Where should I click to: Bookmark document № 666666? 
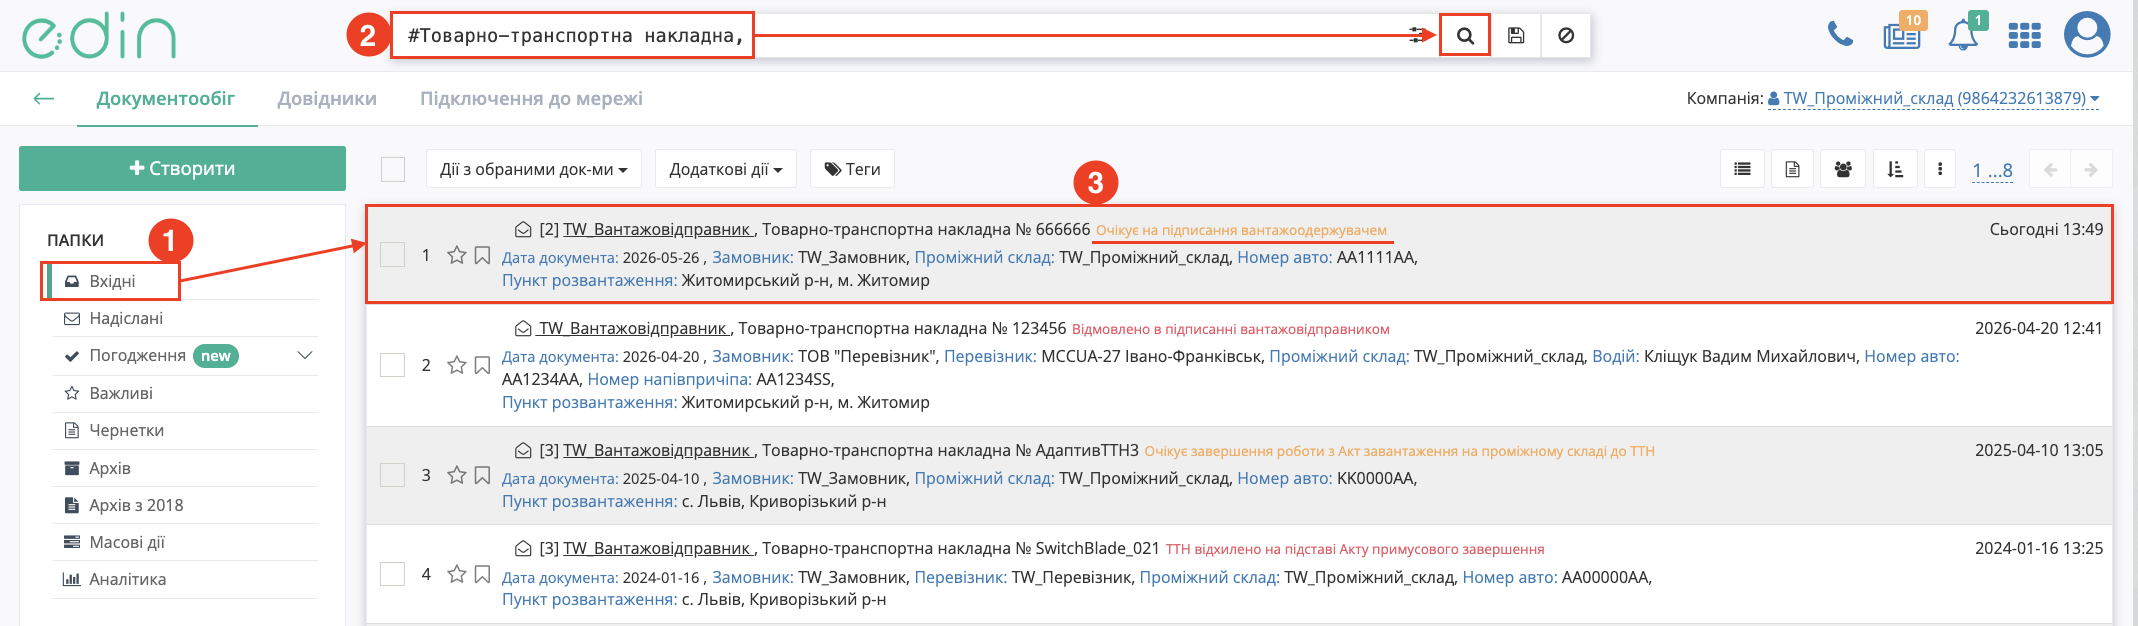point(482,255)
